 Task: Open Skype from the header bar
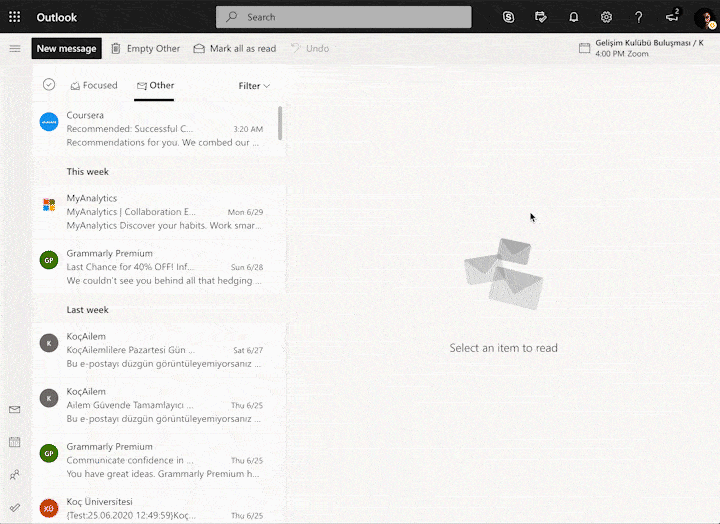508,17
